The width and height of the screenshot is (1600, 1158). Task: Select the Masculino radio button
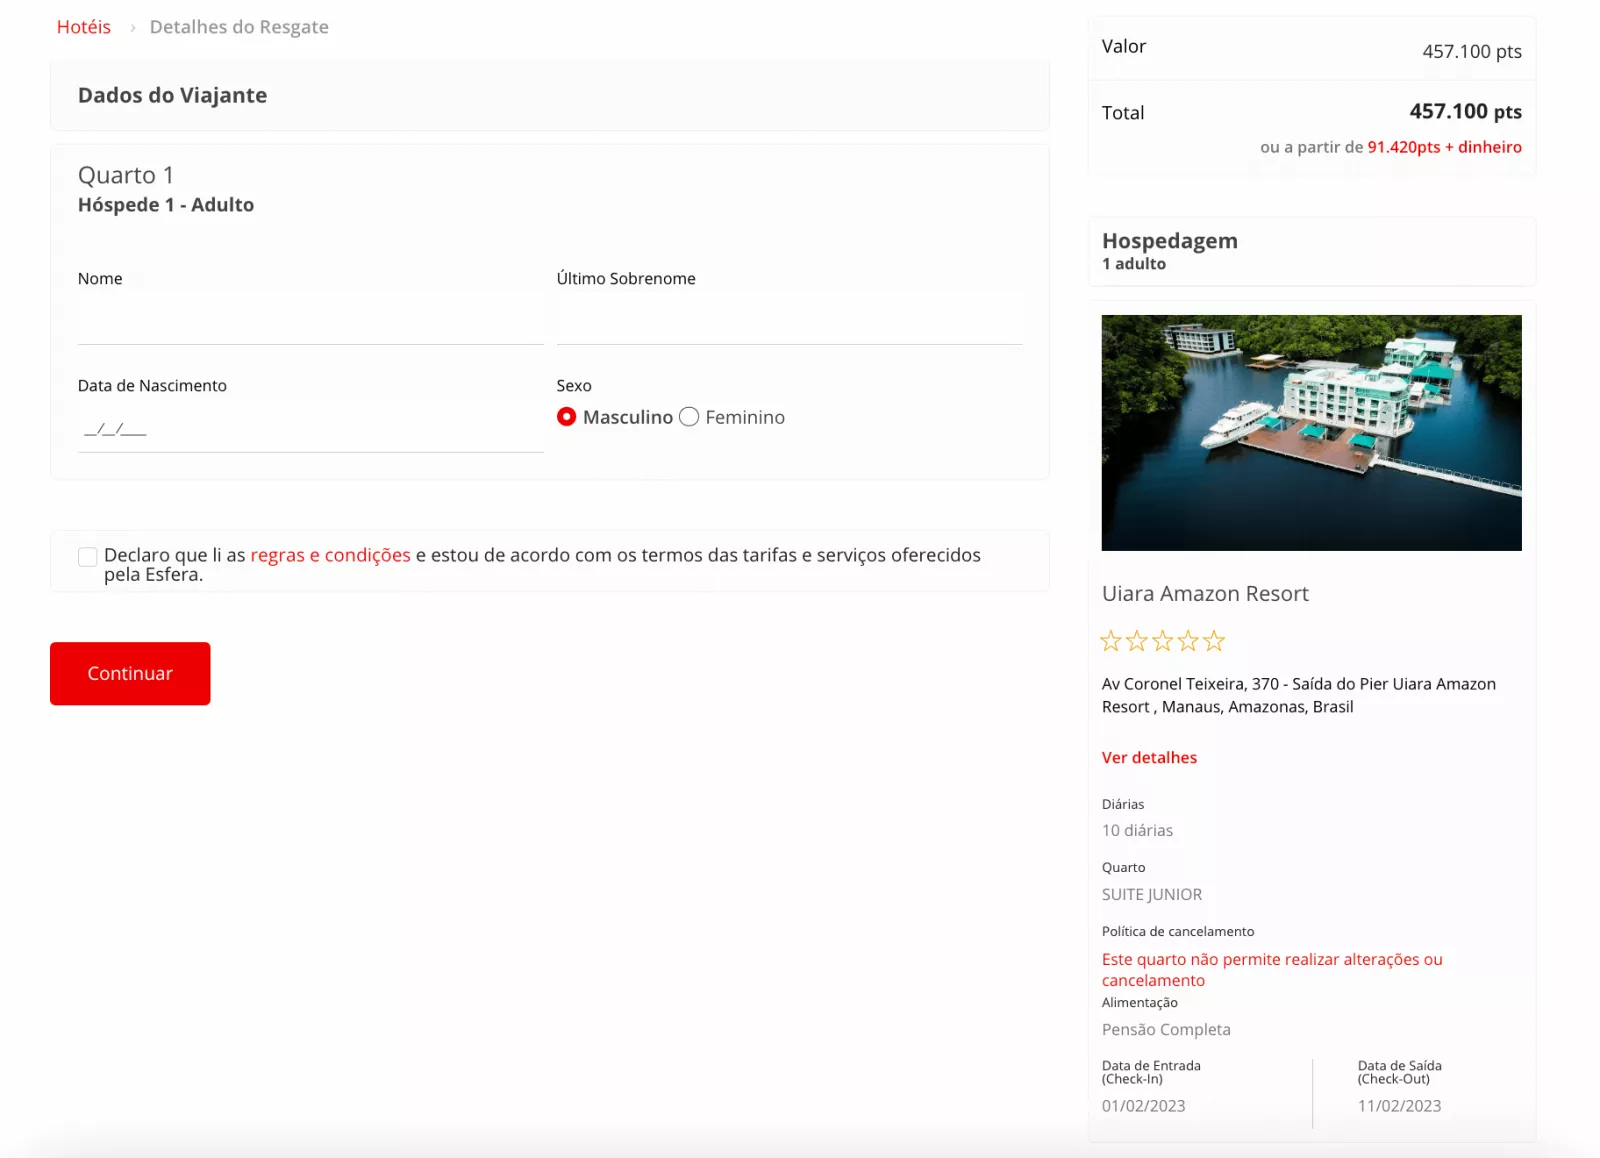[566, 417]
